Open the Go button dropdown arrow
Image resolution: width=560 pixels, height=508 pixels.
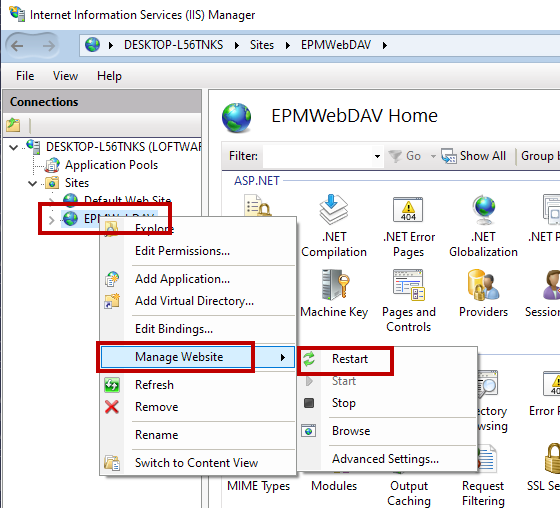pos(433,156)
